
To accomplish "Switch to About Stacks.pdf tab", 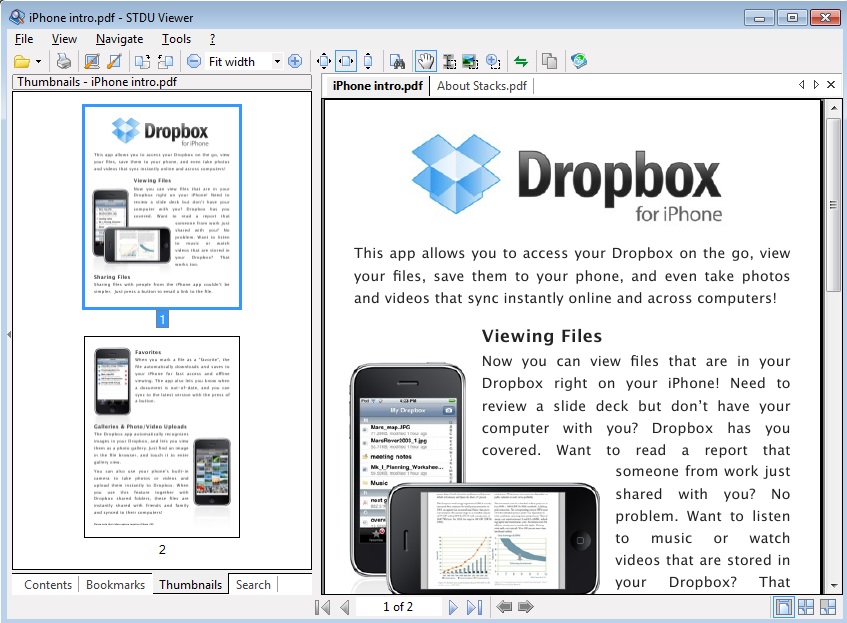I will (x=482, y=86).
